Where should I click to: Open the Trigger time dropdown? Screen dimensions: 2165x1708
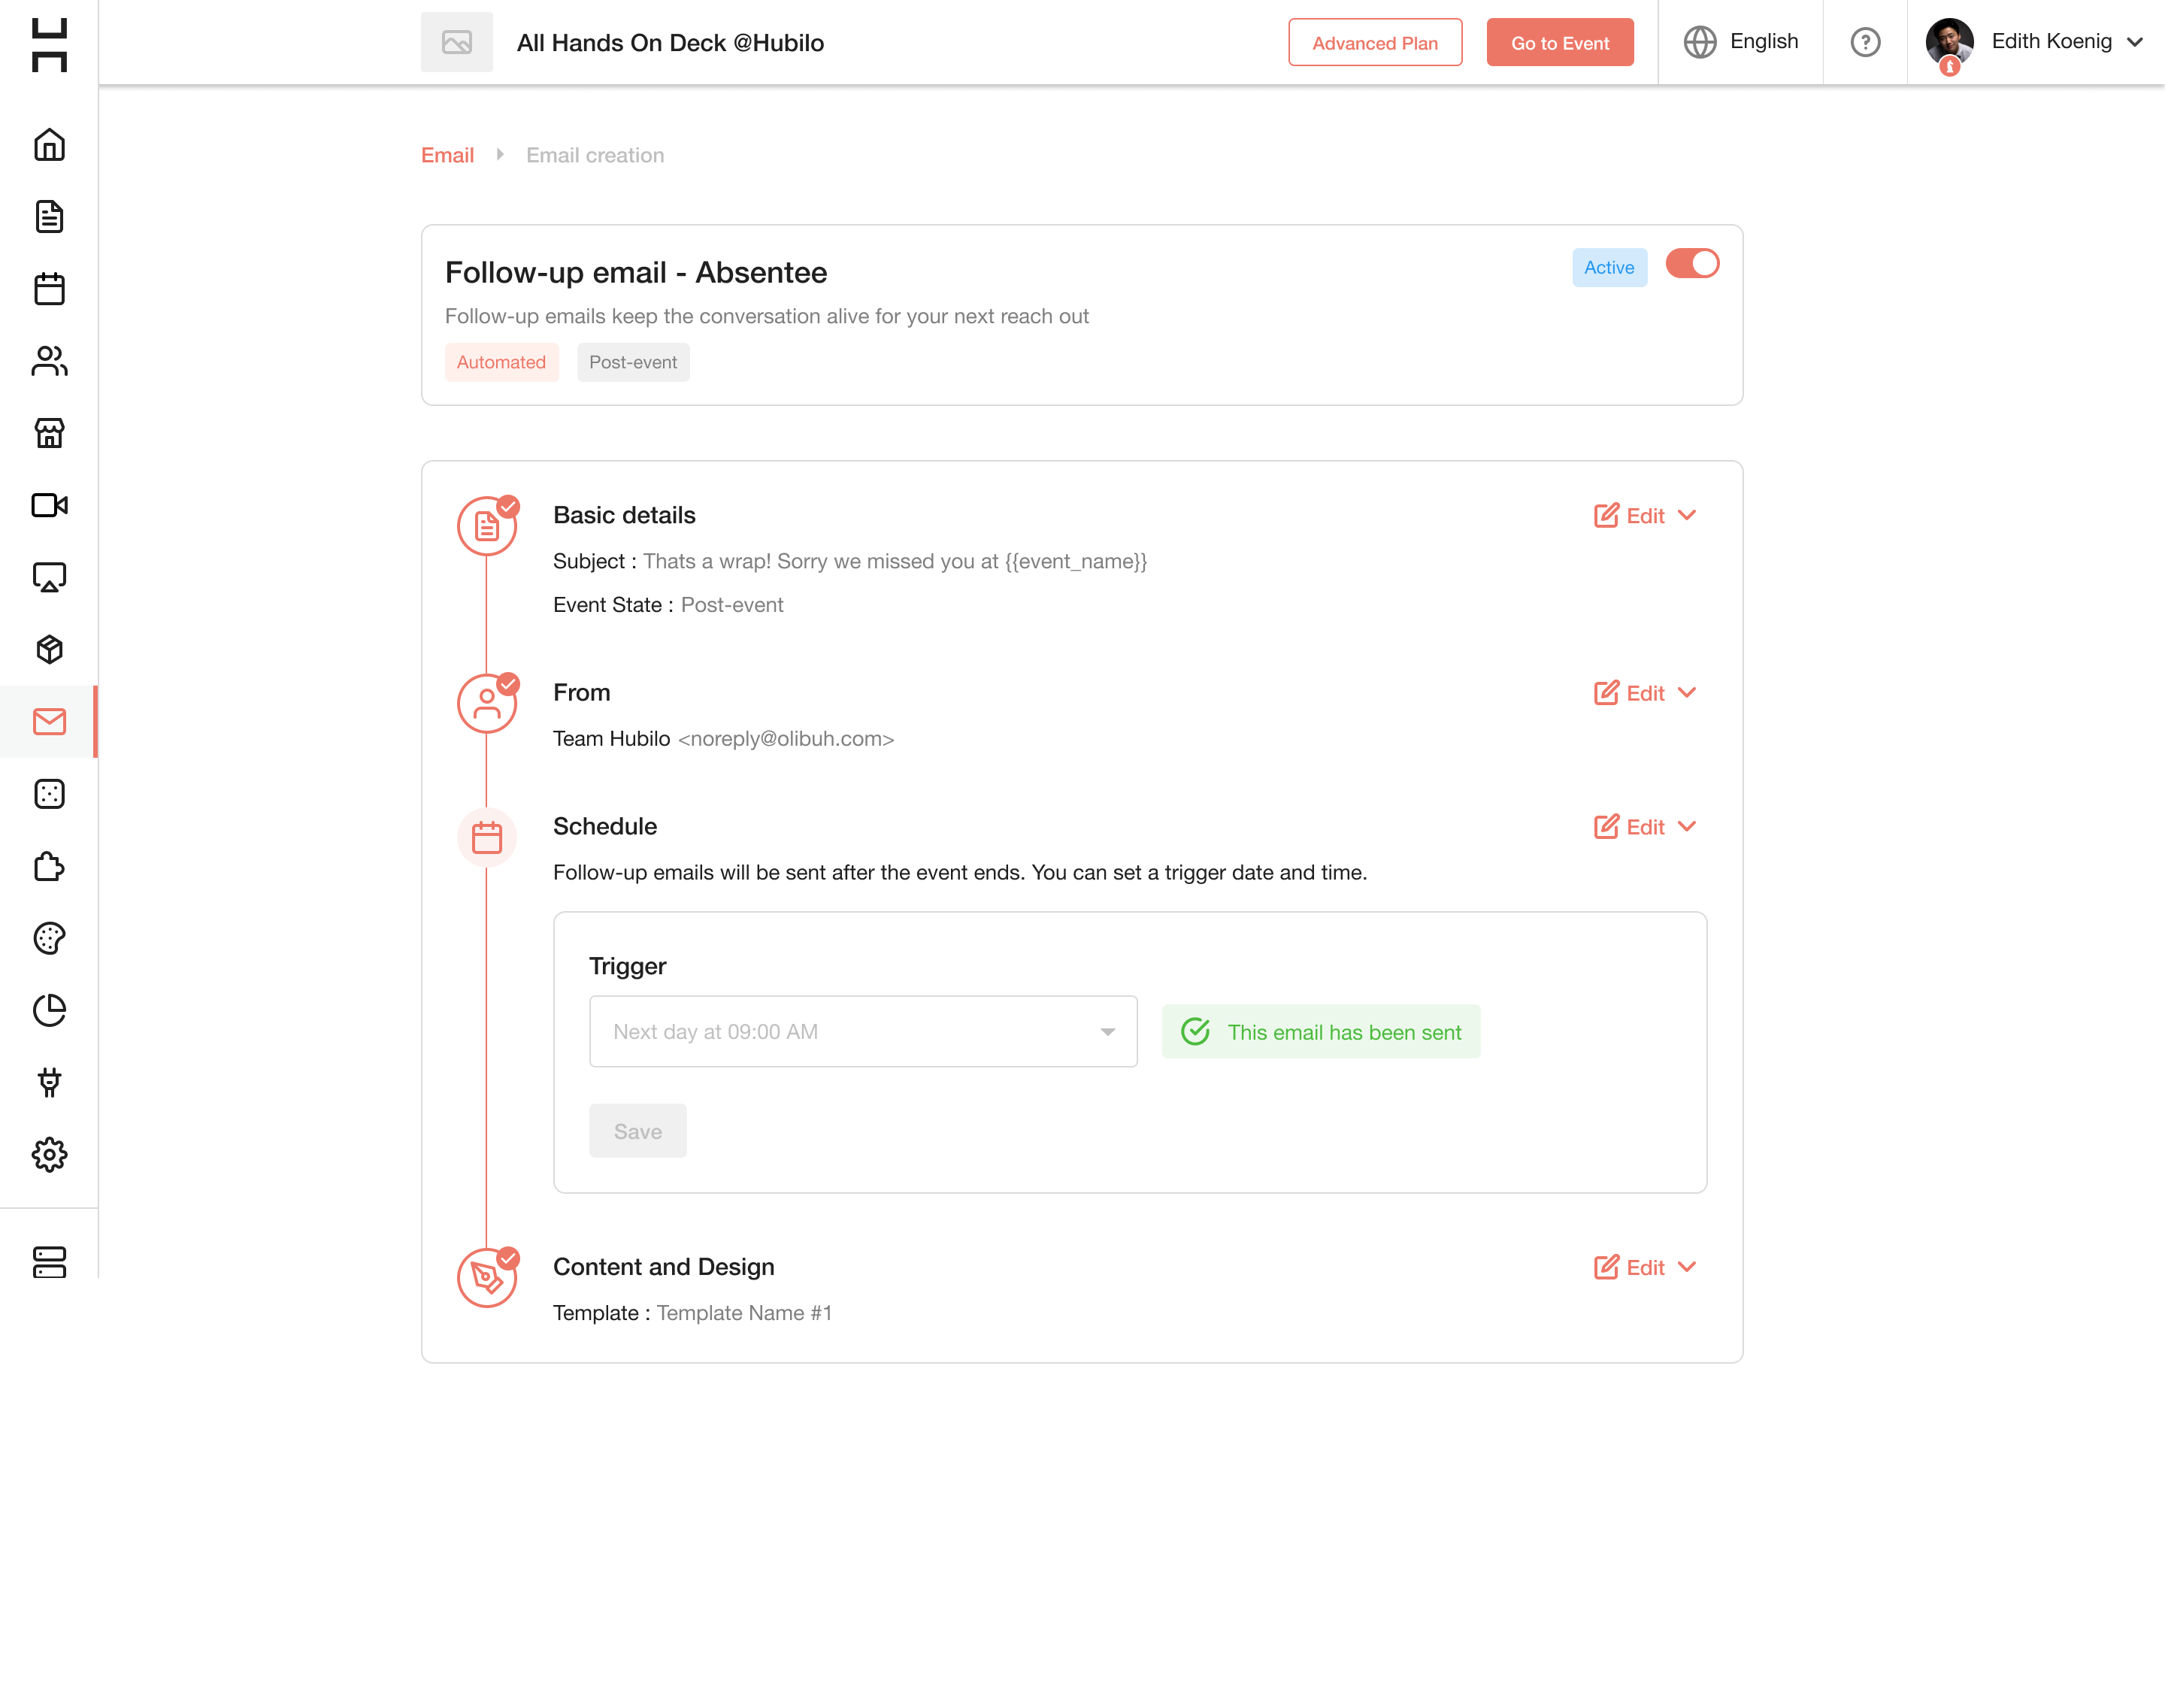(x=863, y=1031)
